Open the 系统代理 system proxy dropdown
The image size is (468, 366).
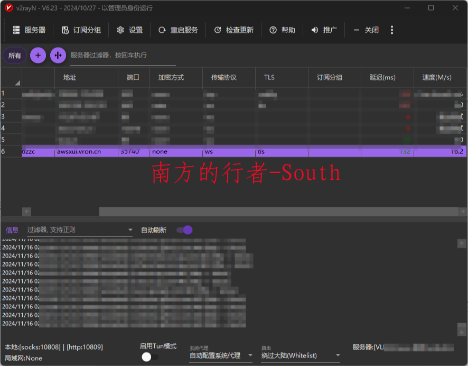221,356
